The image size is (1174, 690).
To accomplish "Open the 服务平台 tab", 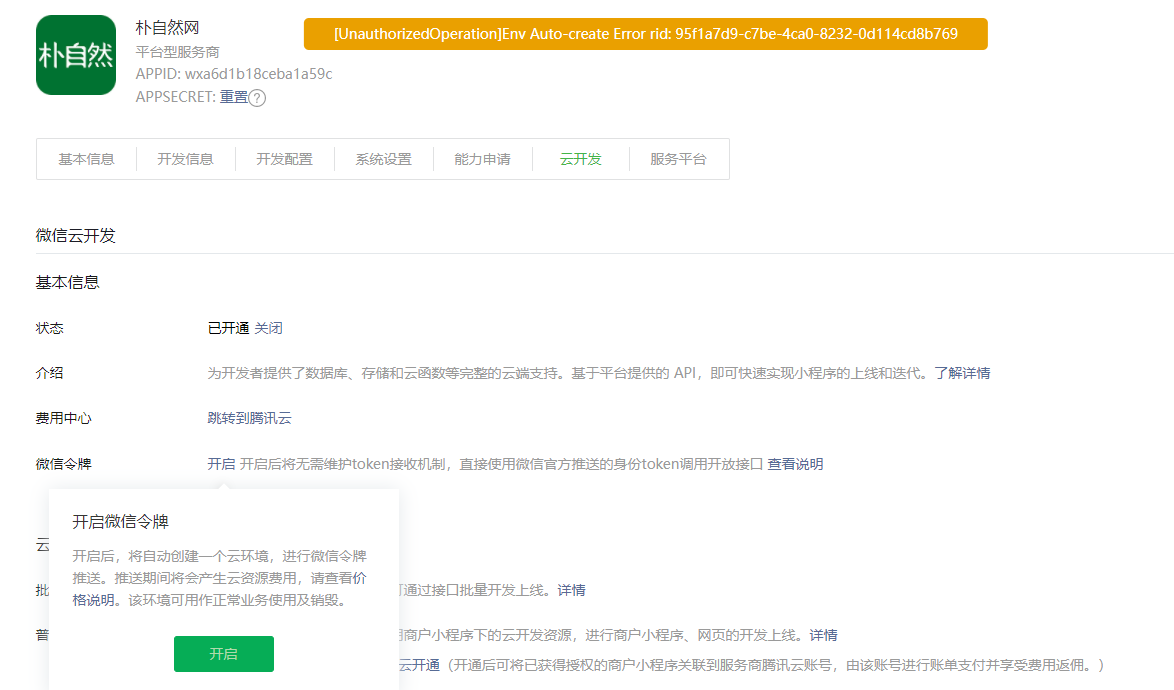I will (678, 159).
